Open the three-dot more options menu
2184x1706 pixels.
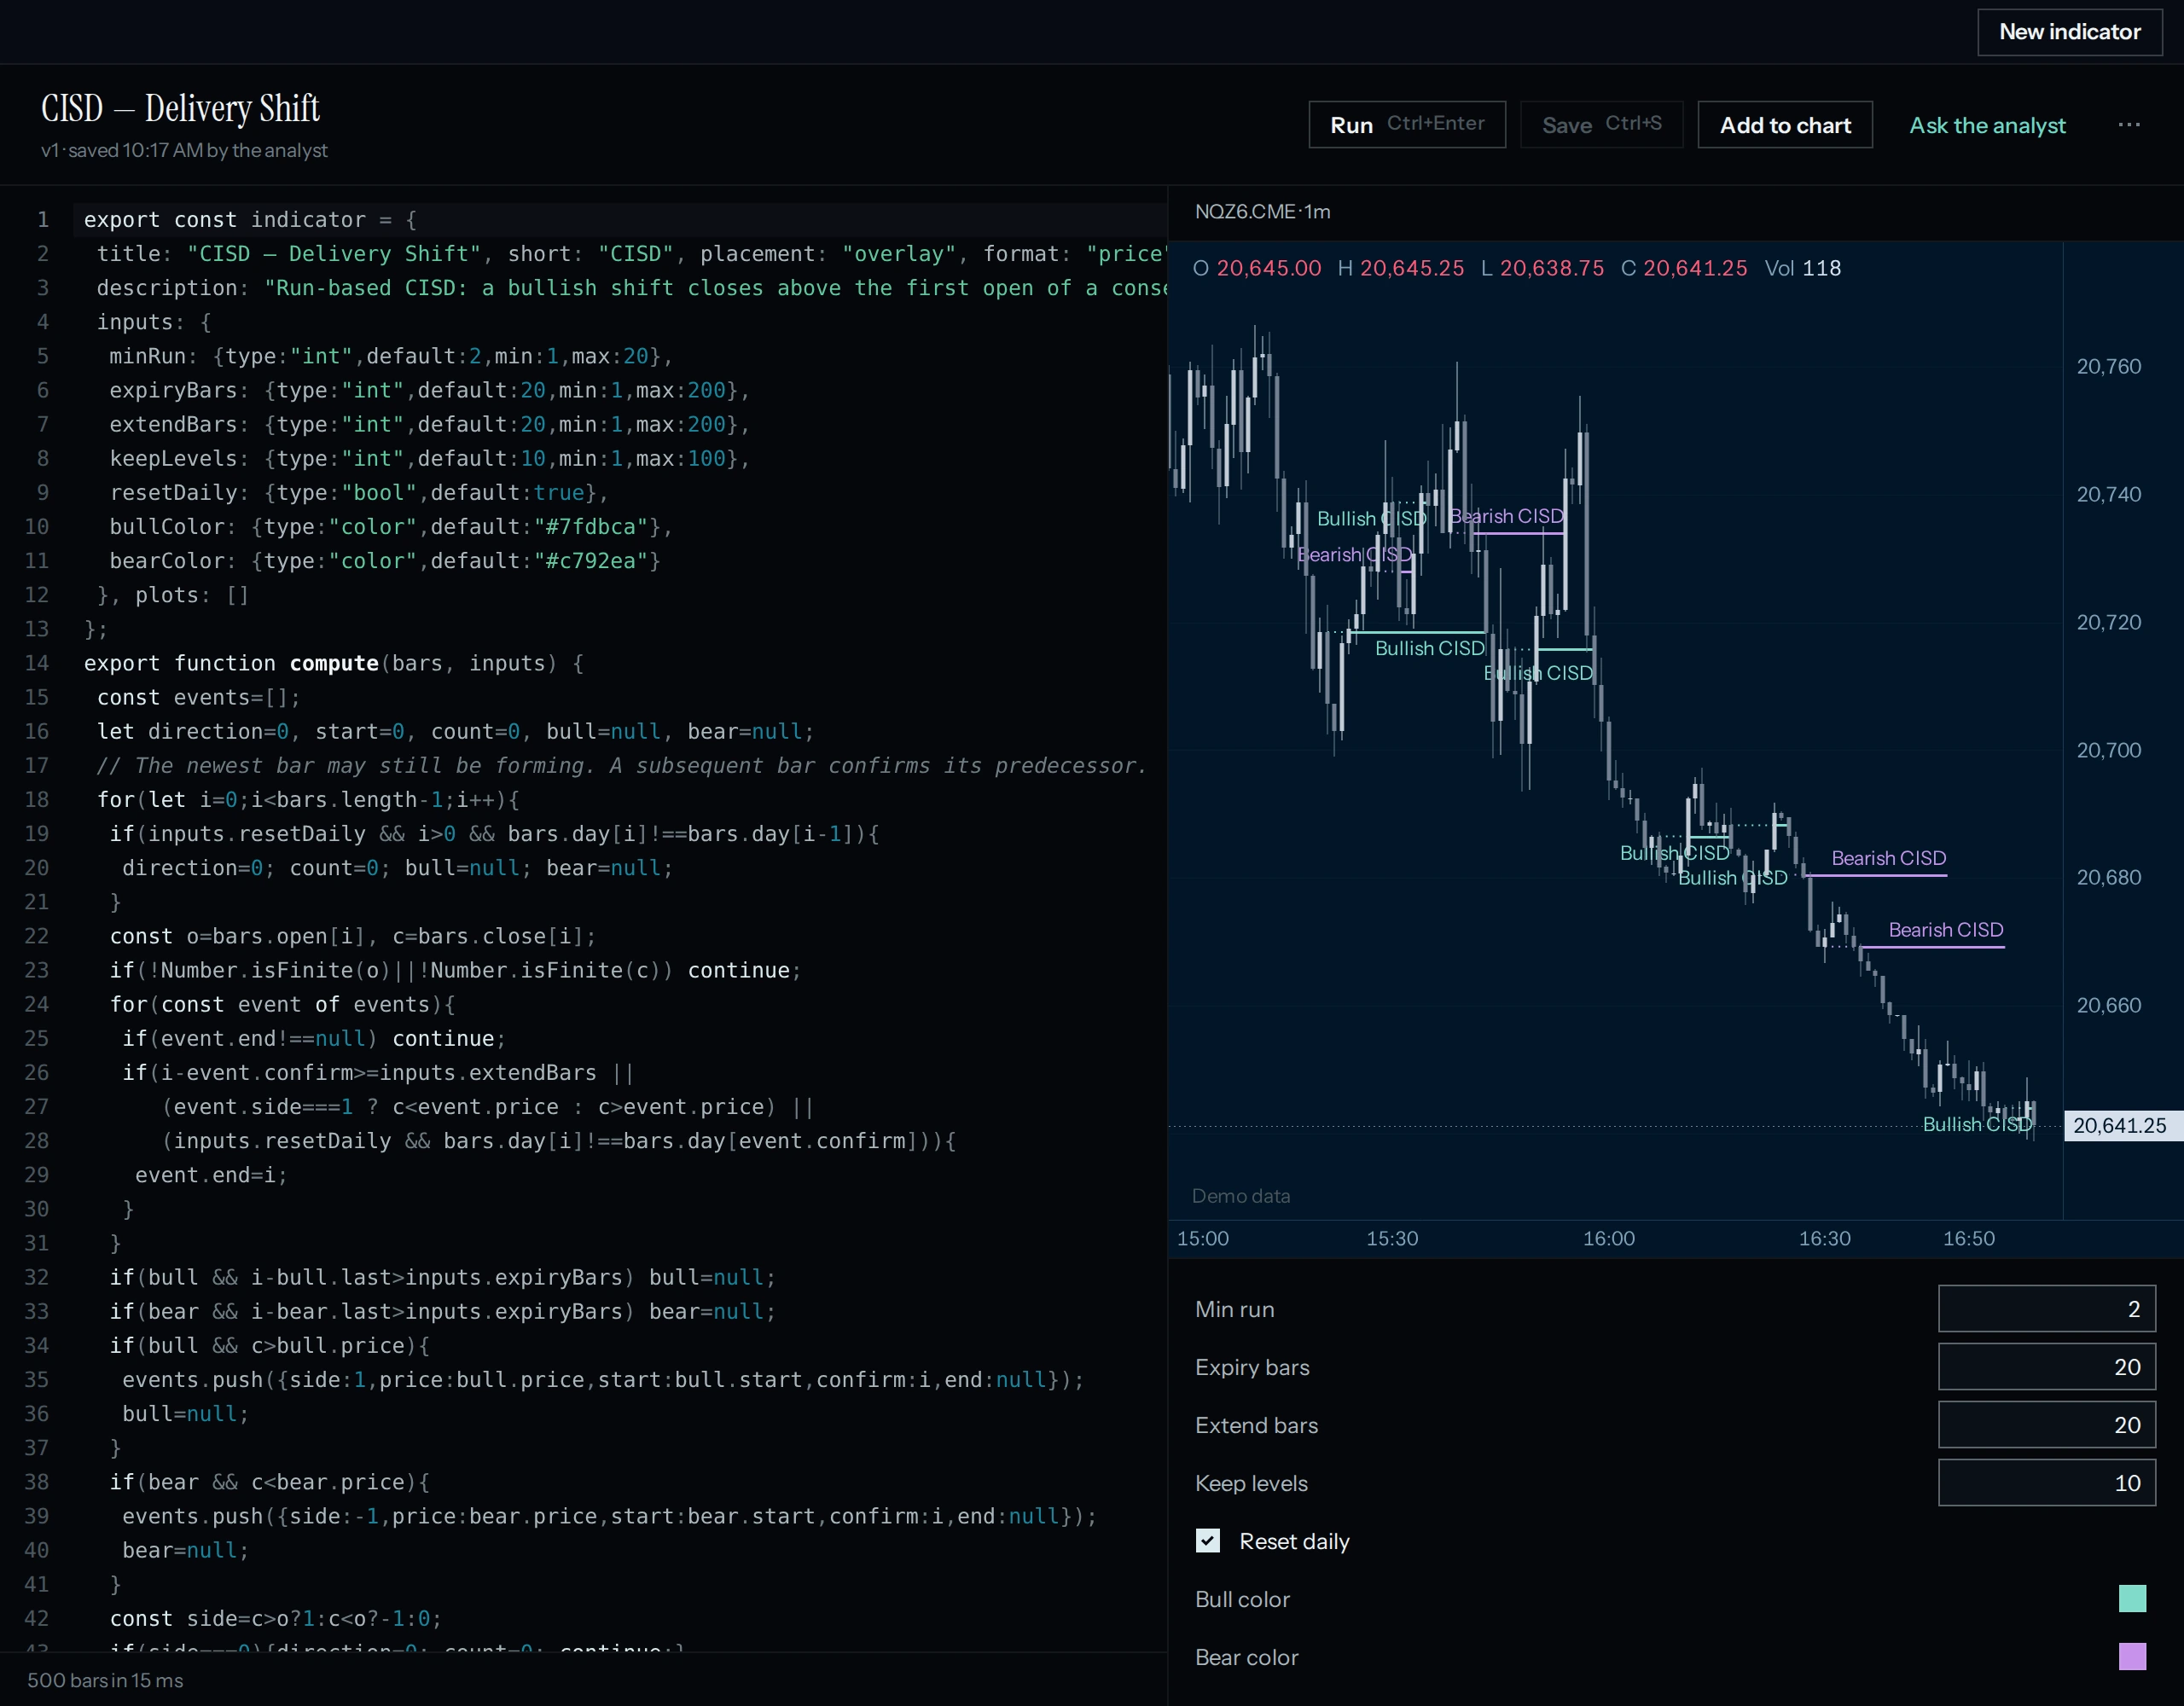click(2129, 125)
